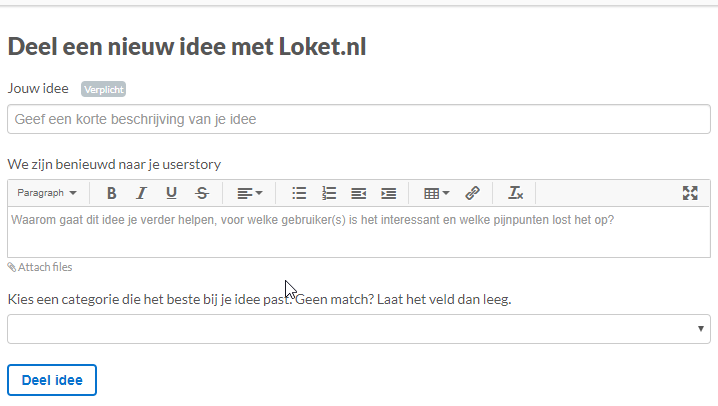
Task: Insert a bulleted list
Action: 298,193
